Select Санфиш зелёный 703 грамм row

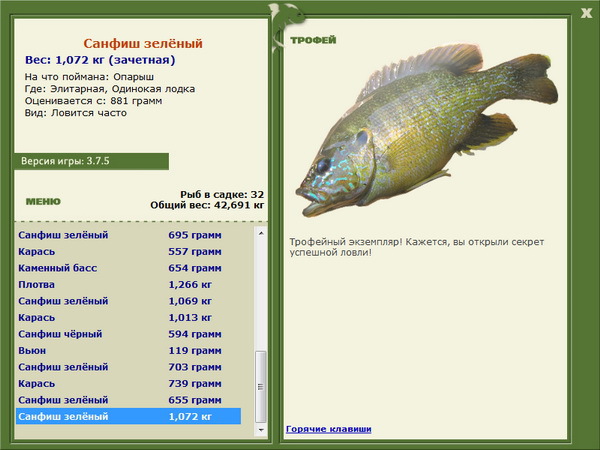[129, 367]
